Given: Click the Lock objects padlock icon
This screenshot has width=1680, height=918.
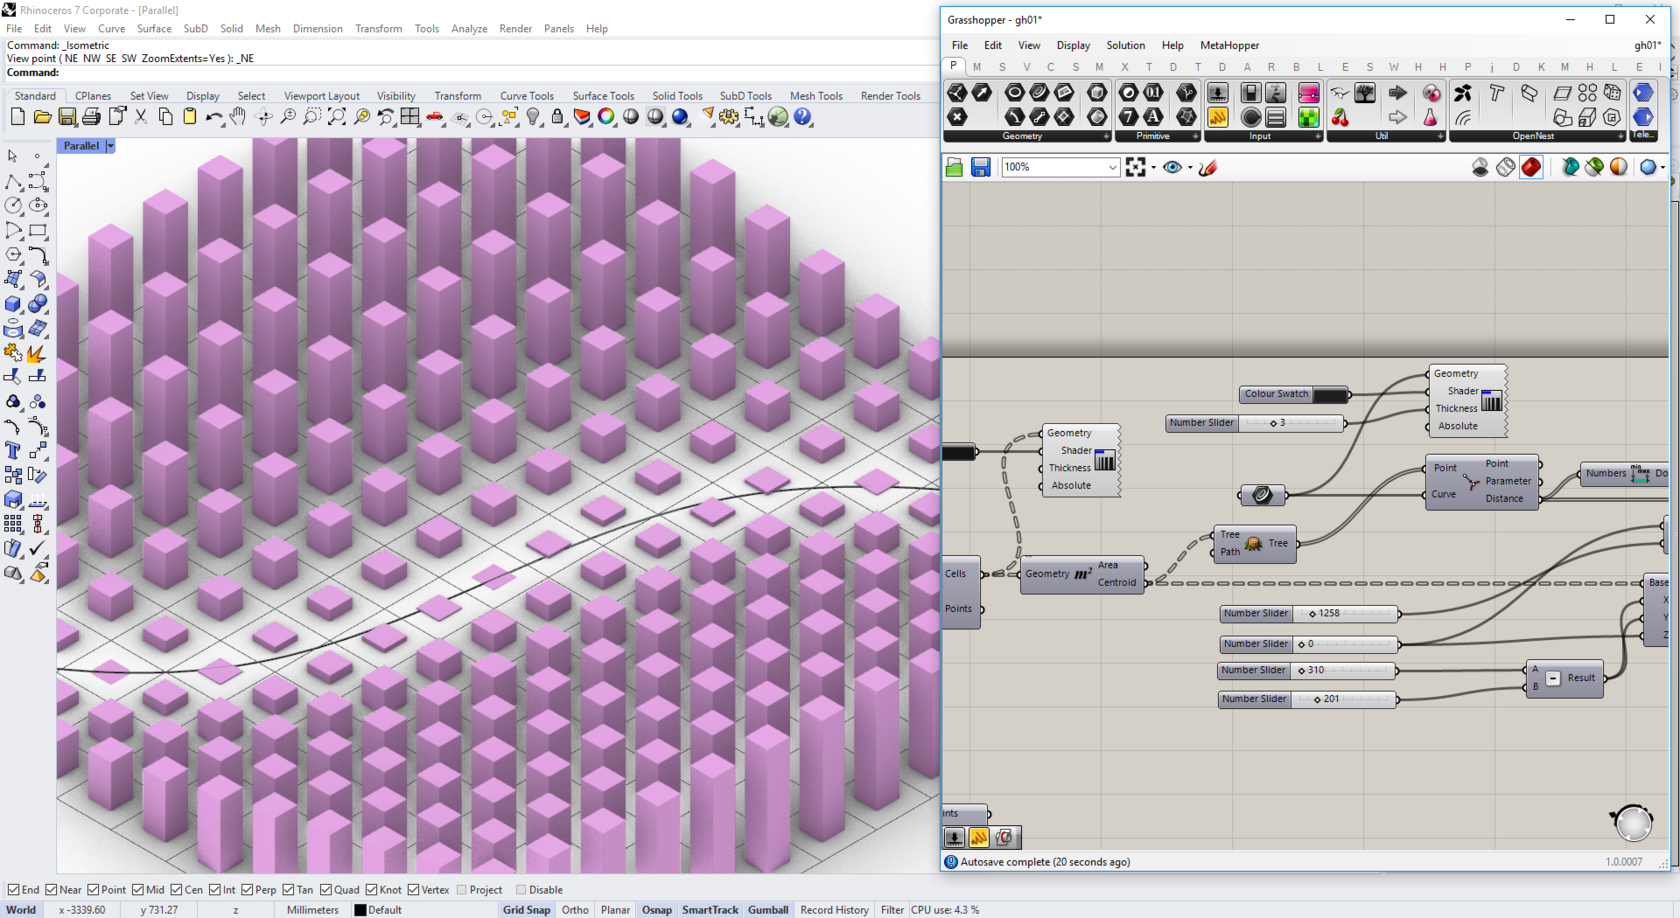Looking at the screenshot, I should [x=558, y=117].
